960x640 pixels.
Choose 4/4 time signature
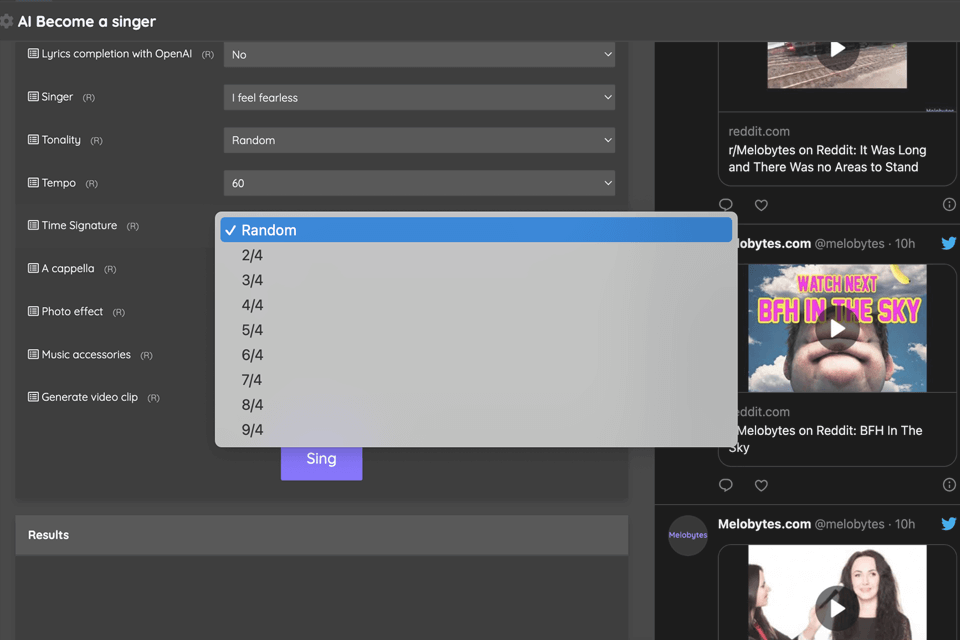click(476, 305)
